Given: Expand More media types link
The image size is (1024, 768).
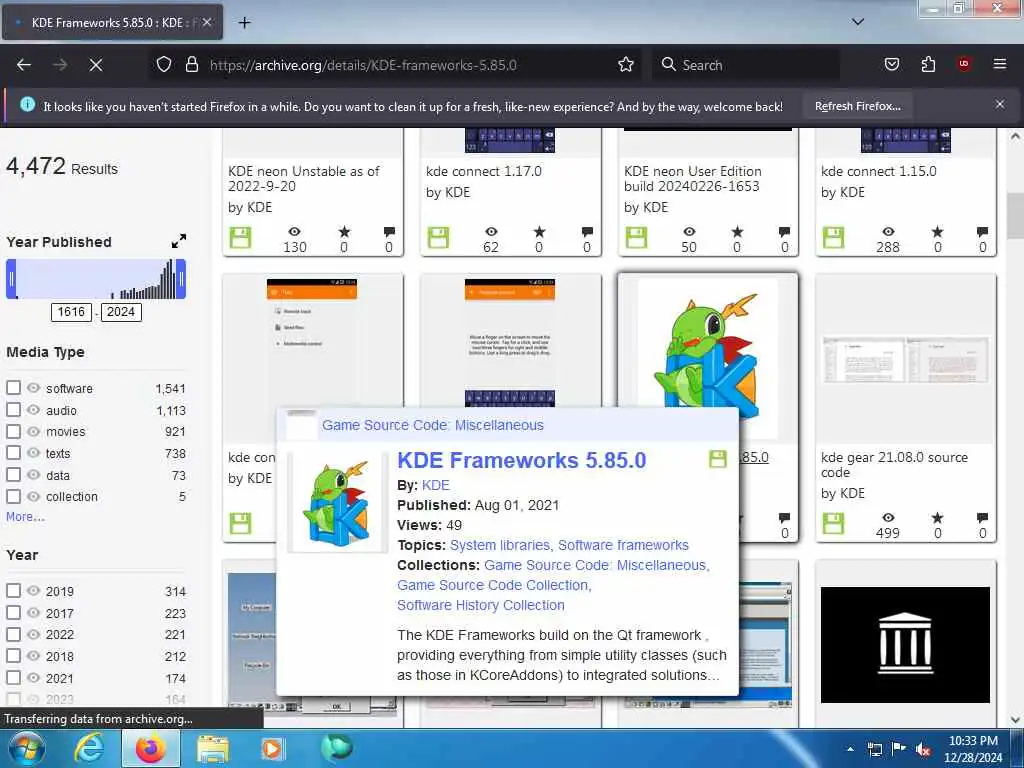Looking at the screenshot, I should click(x=25, y=517).
